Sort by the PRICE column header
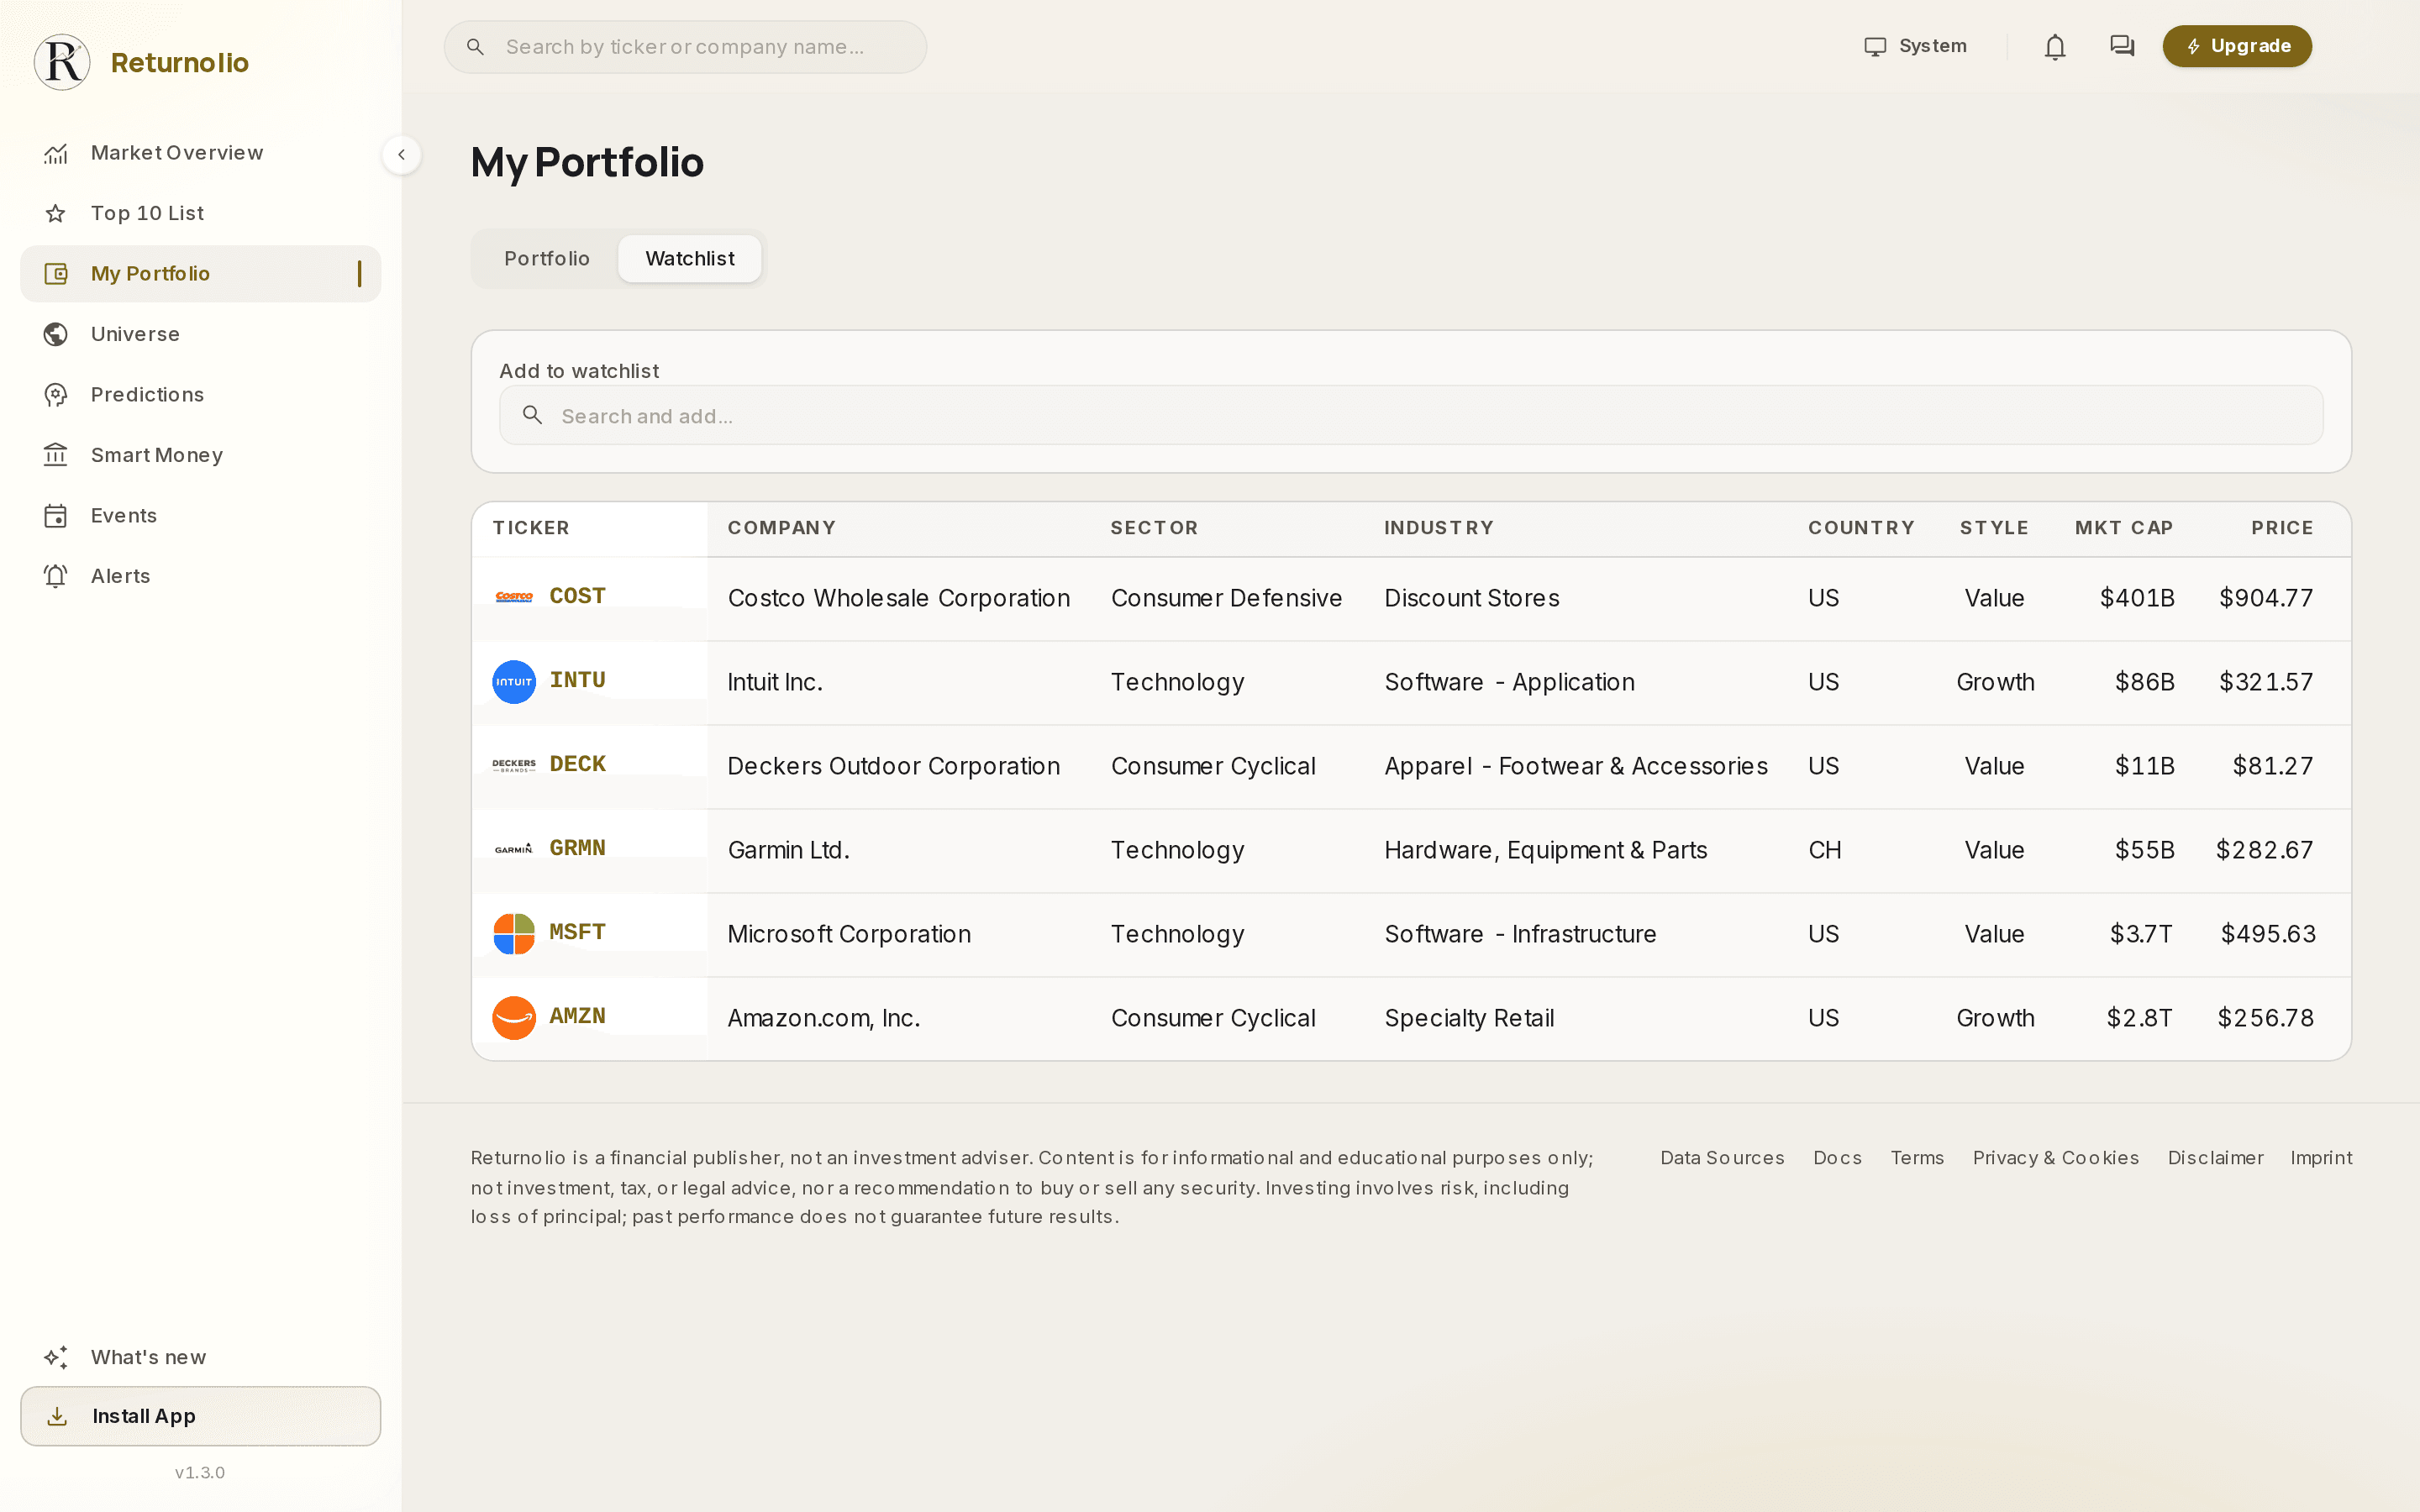The height and width of the screenshot is (1512, 2420). (2282, 528)
